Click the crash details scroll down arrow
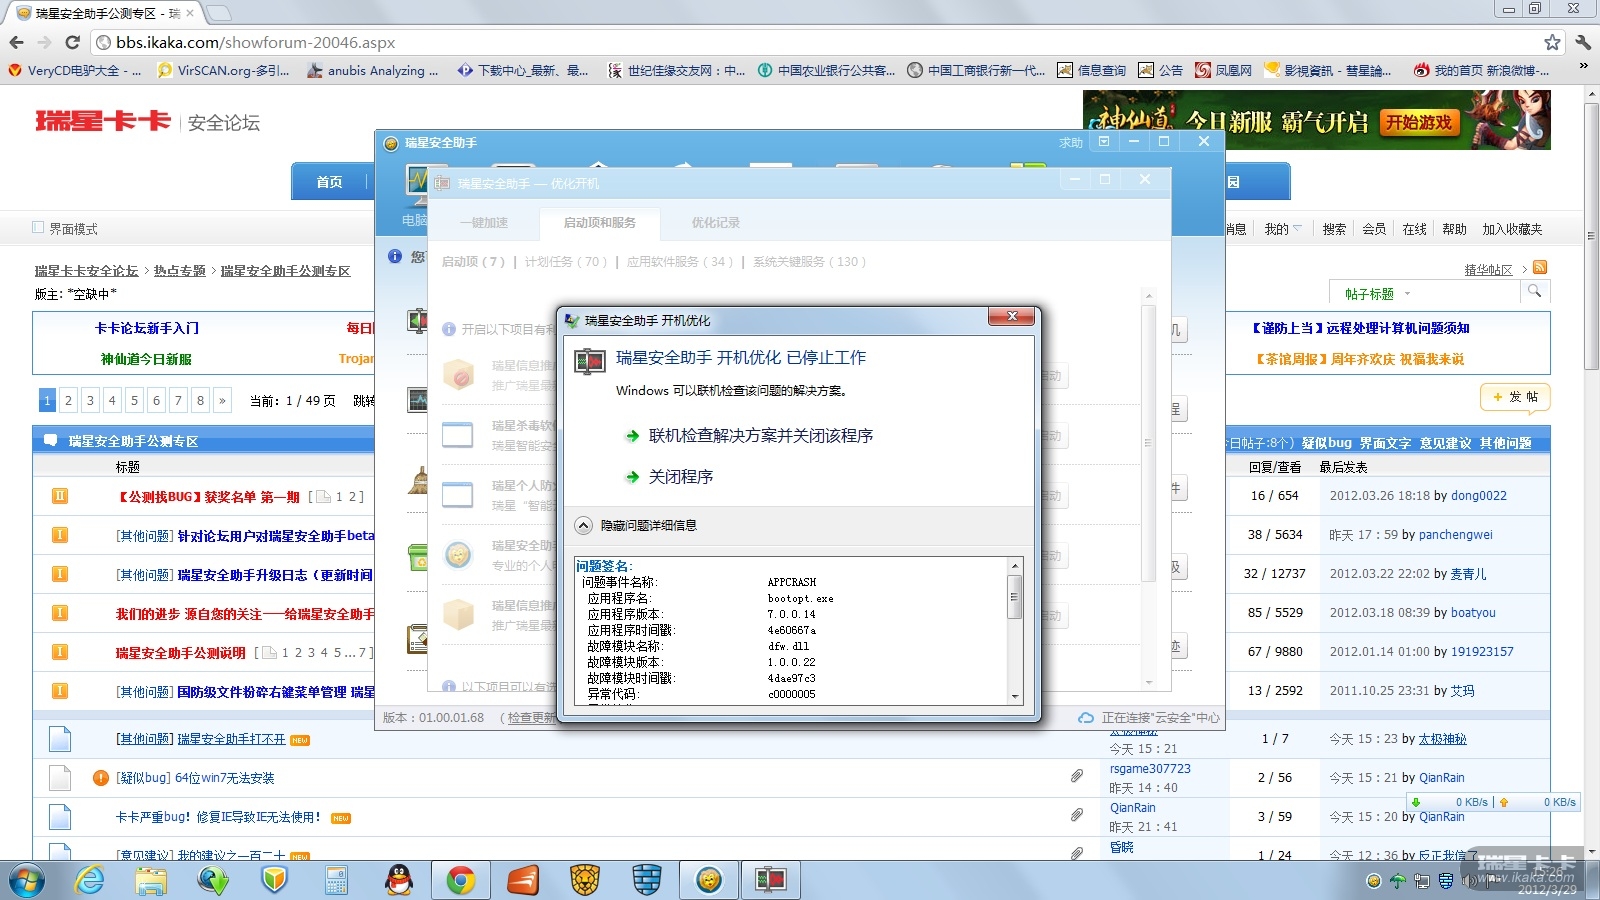Viewport: 1600px width, 900px height. point(1015,696)
